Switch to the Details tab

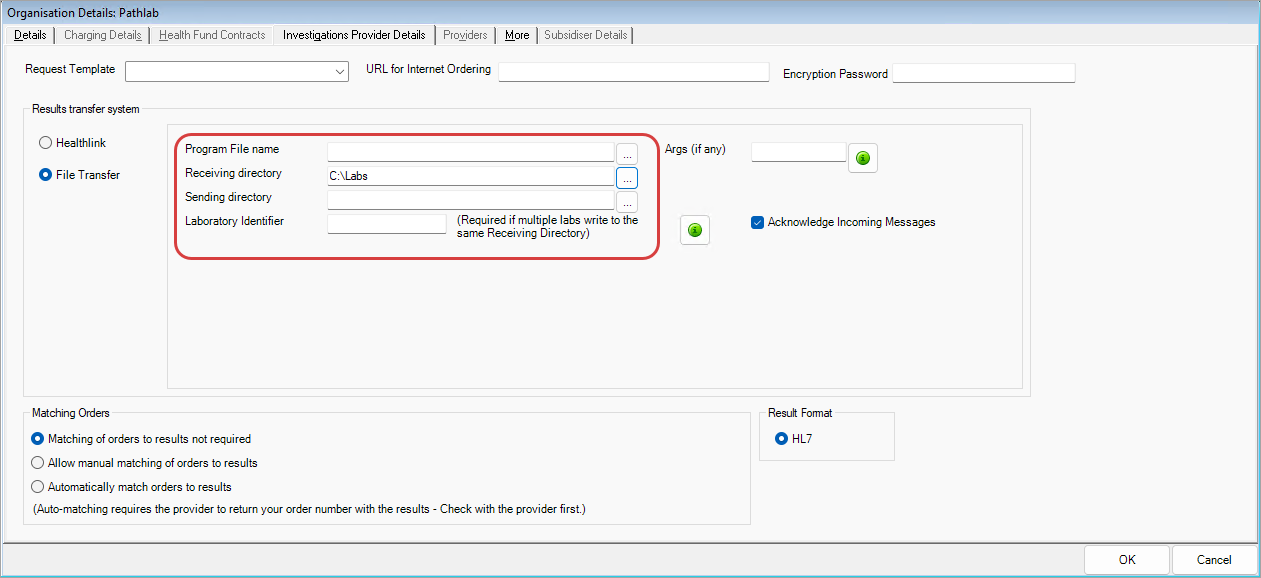[30, 35]
